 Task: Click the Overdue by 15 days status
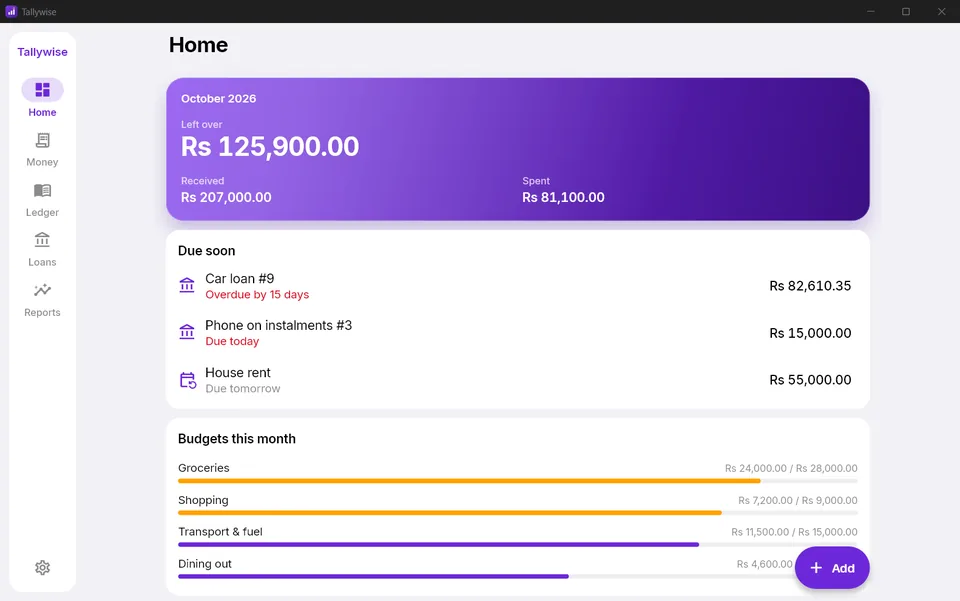pyautogui.click(x=257, y=294)
